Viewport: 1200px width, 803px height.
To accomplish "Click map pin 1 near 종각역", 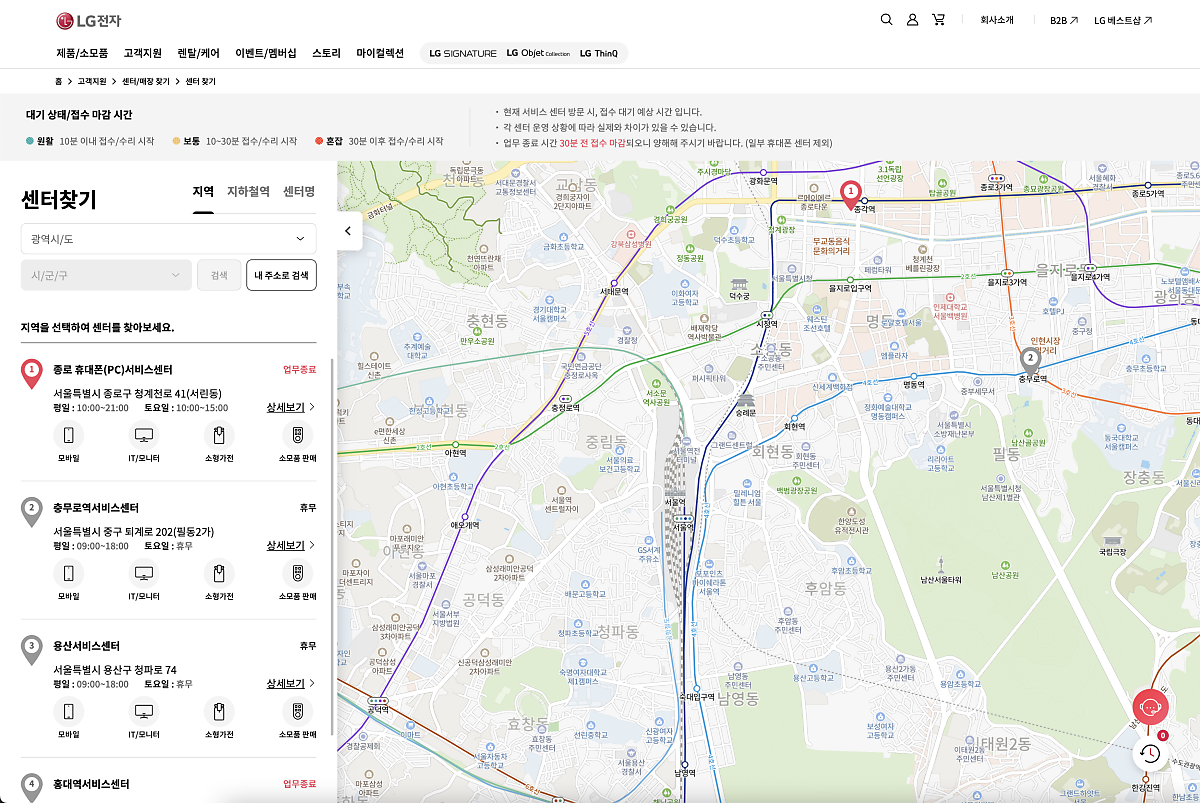I will (851, 195).
